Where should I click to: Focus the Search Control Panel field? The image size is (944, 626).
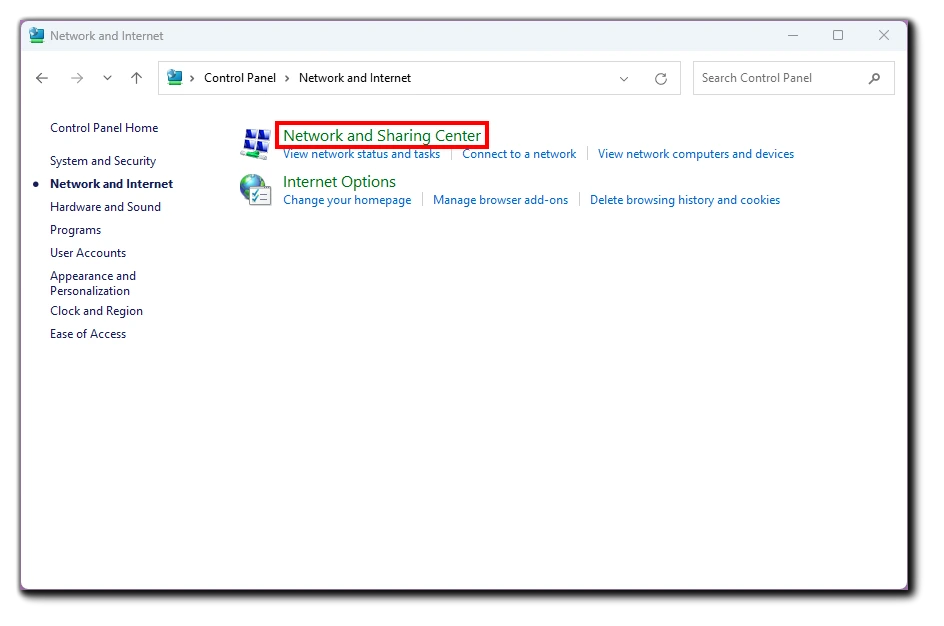click(793, 78)
